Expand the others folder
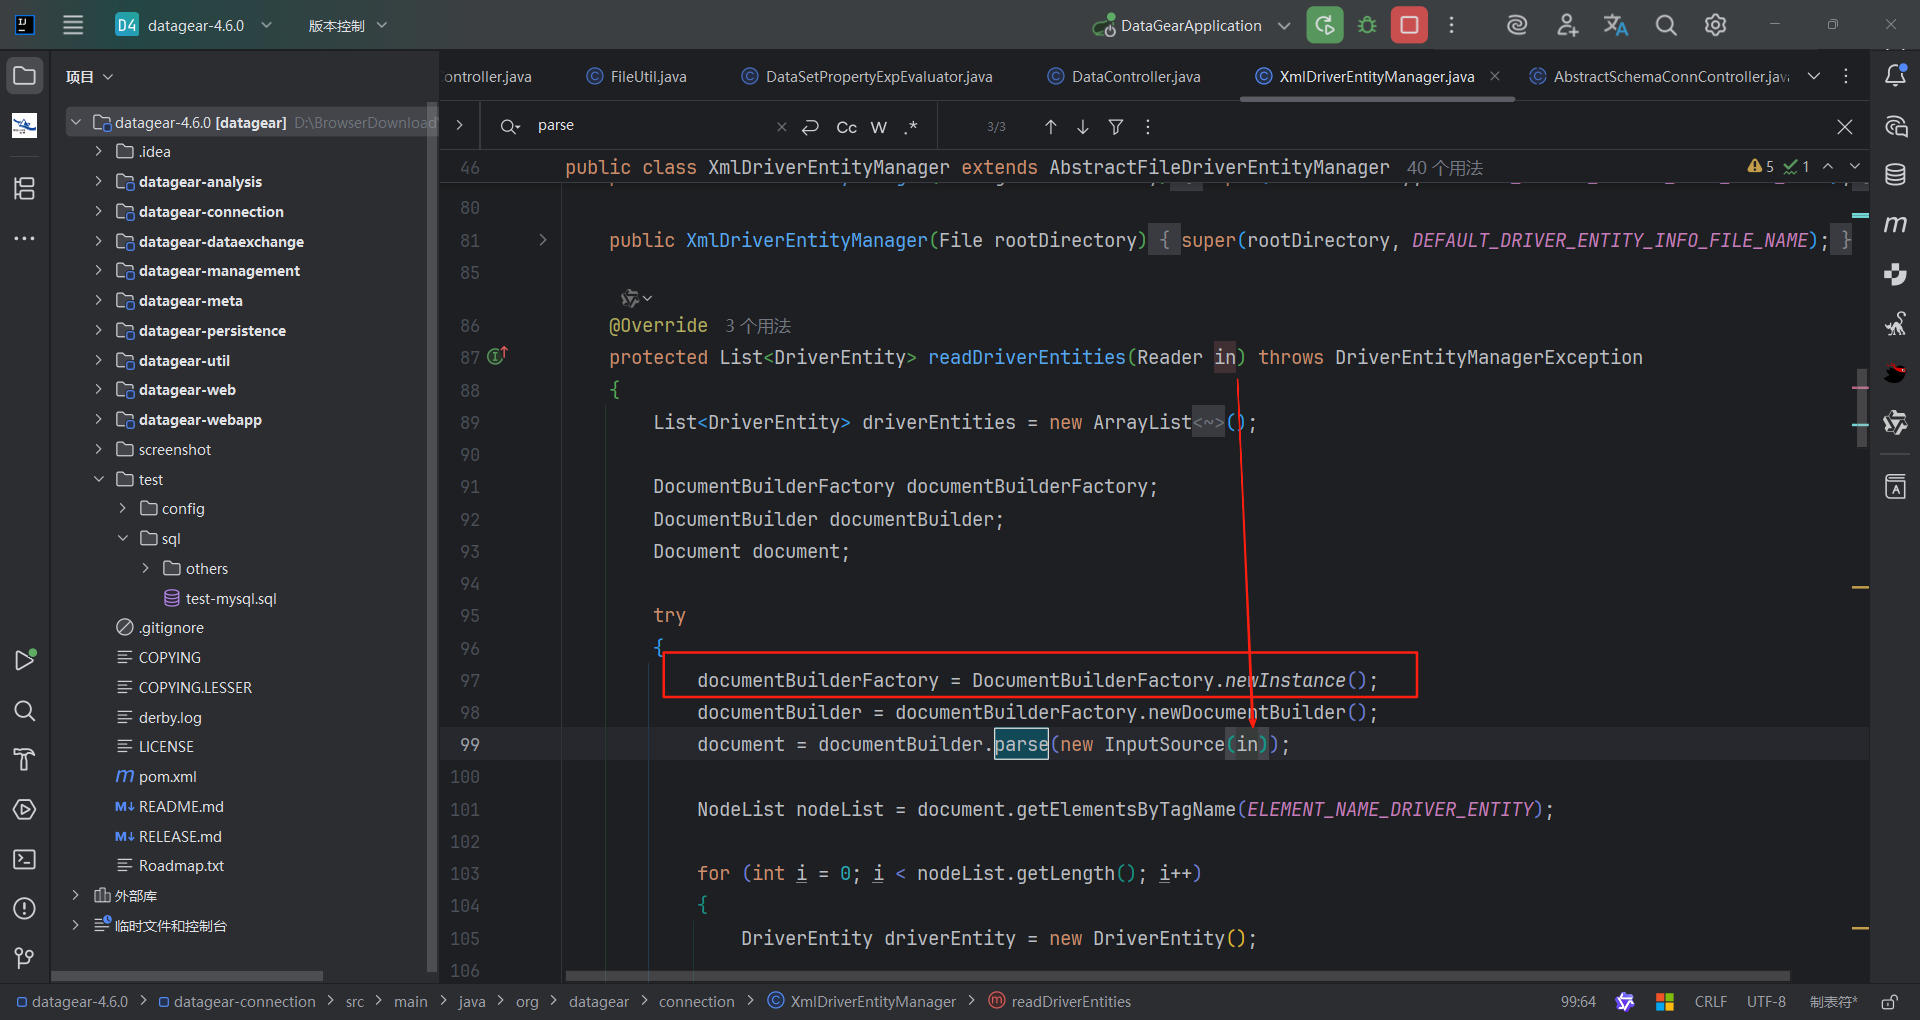This screenshot has height=1020, width=1920. pyautogui.click(x=146, y=568)
